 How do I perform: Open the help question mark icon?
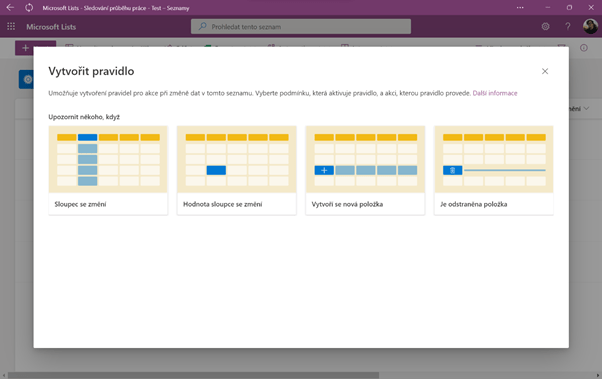[567, 26]
